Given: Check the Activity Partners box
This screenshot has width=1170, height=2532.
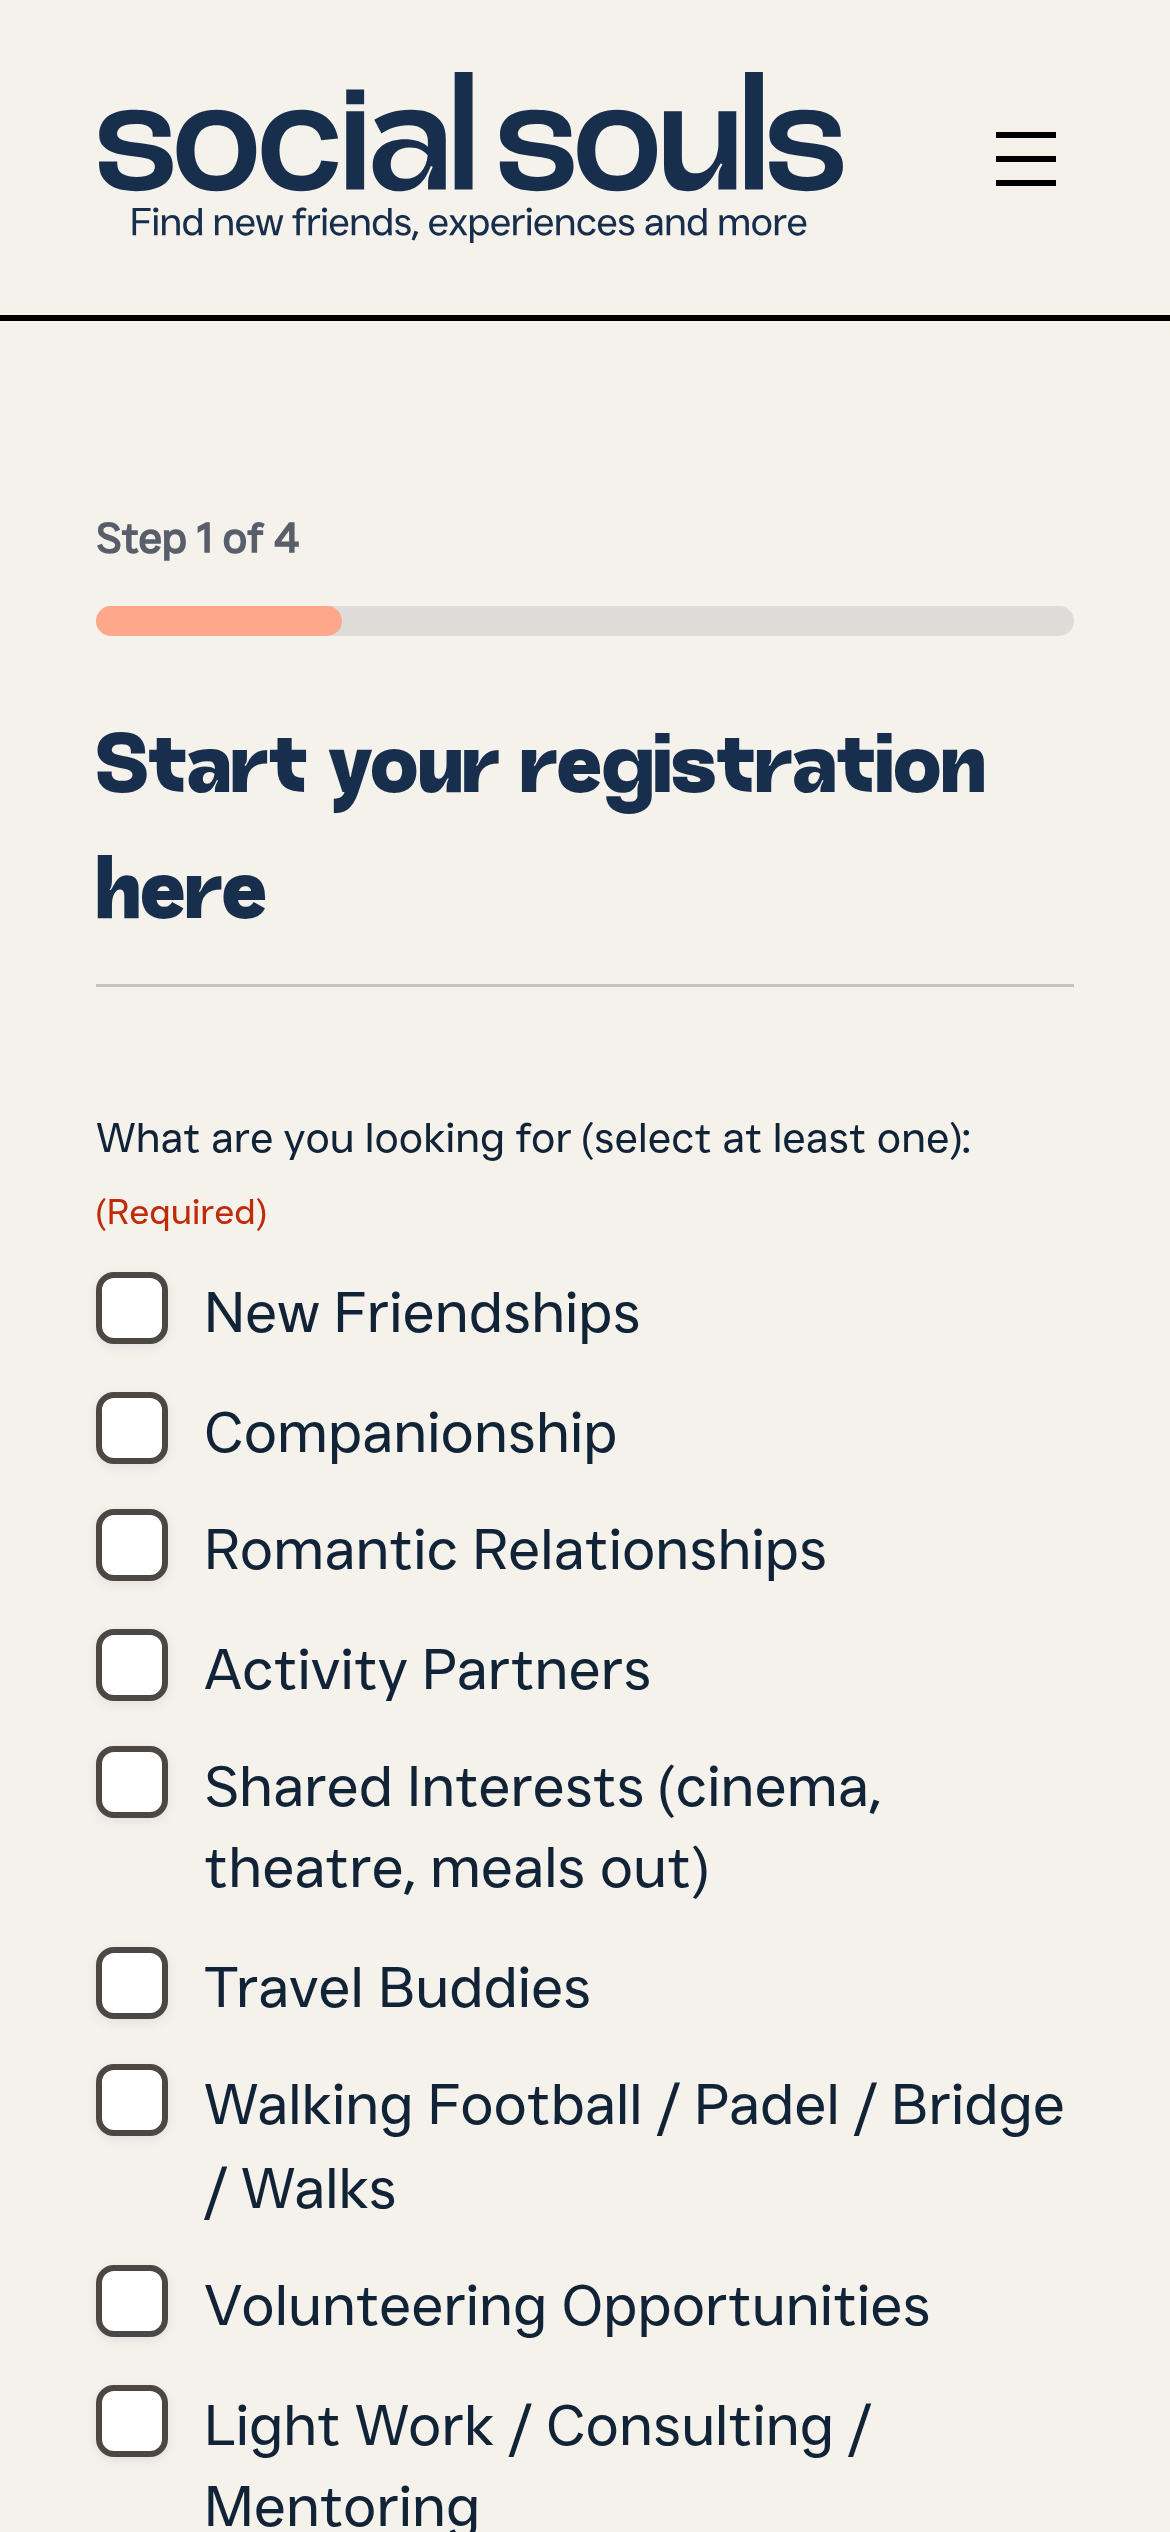Looking at the screenshot, I should (x=132, y=1665).
